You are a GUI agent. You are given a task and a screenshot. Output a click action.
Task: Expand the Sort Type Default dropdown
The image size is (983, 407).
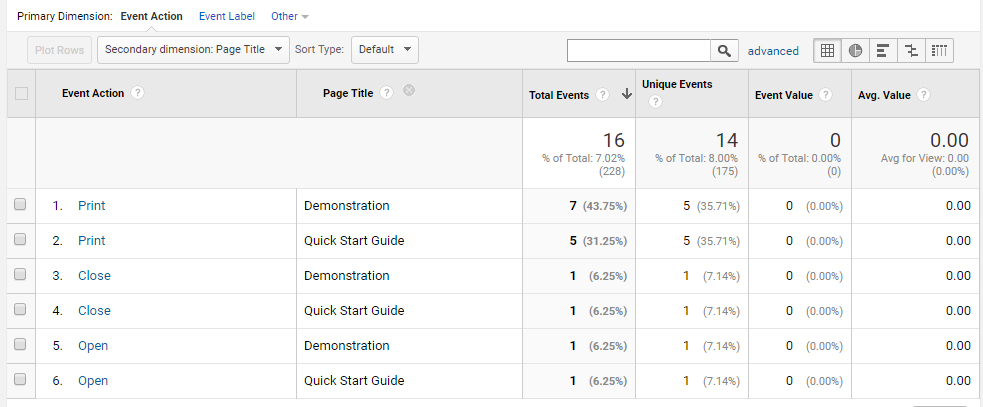(x=384, y=49)
